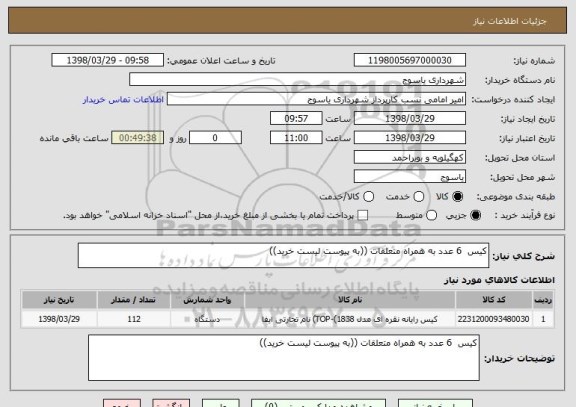The image size is (576, 407).
Task: Click product code 223120093480030 cell
Action: (494, 319)
